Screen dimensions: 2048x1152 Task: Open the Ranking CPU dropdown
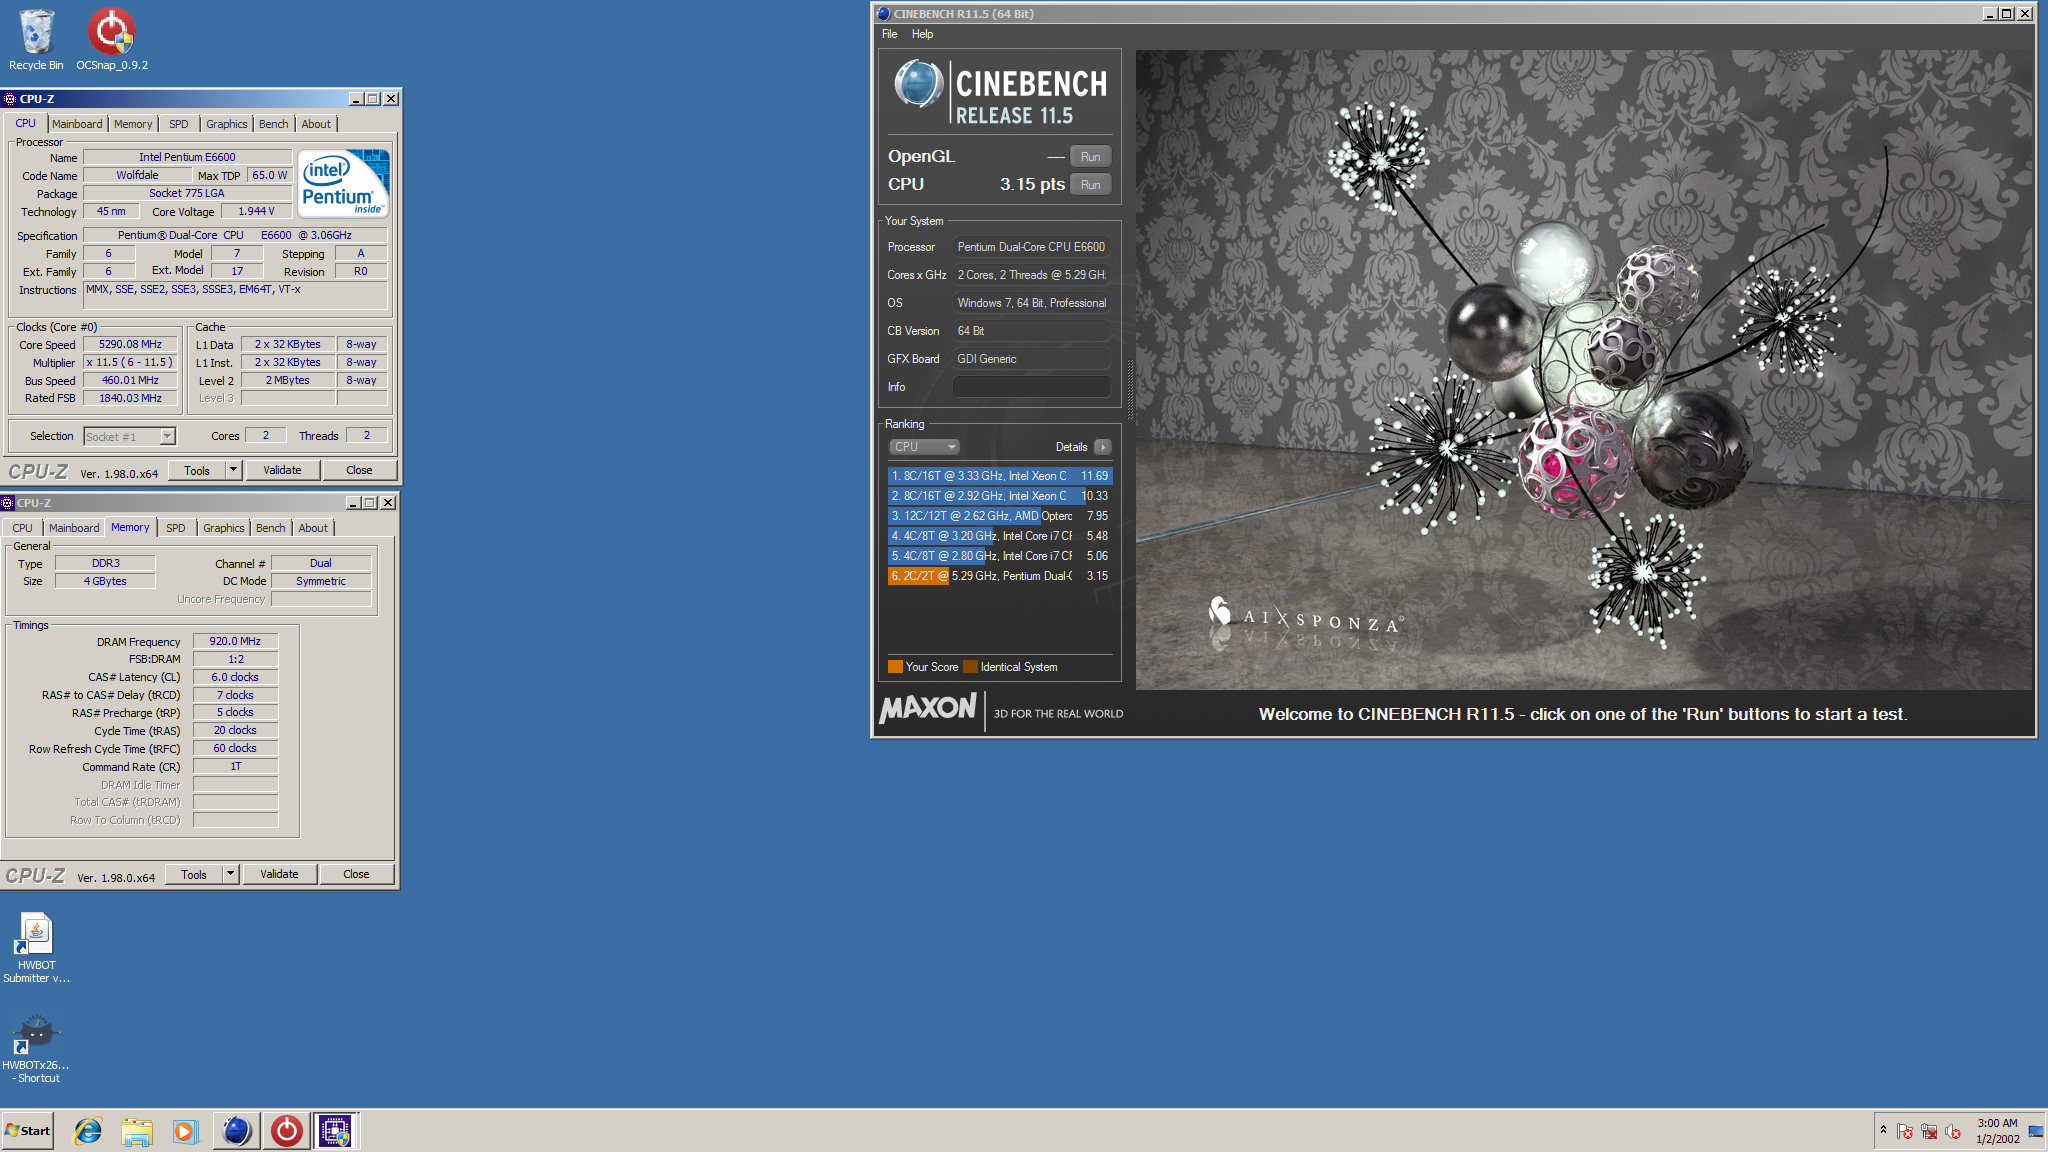pos(924,447)
